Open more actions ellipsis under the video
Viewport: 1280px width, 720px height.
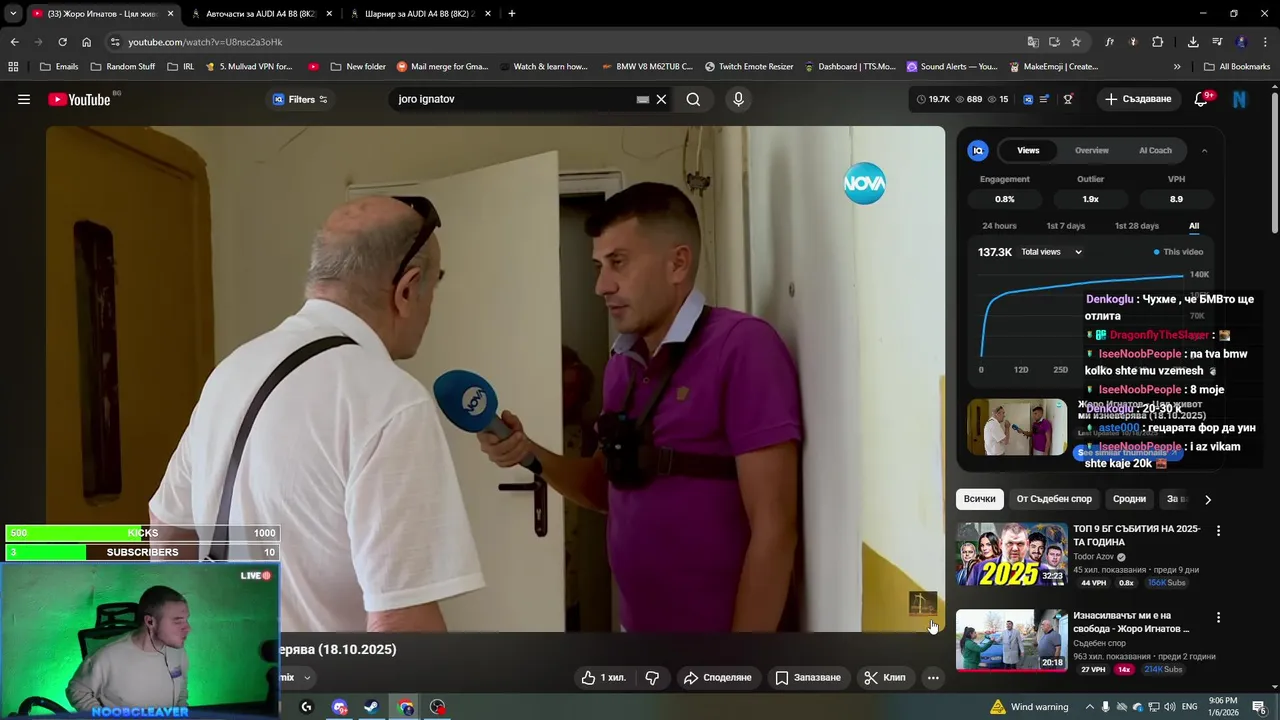(933, 677)
